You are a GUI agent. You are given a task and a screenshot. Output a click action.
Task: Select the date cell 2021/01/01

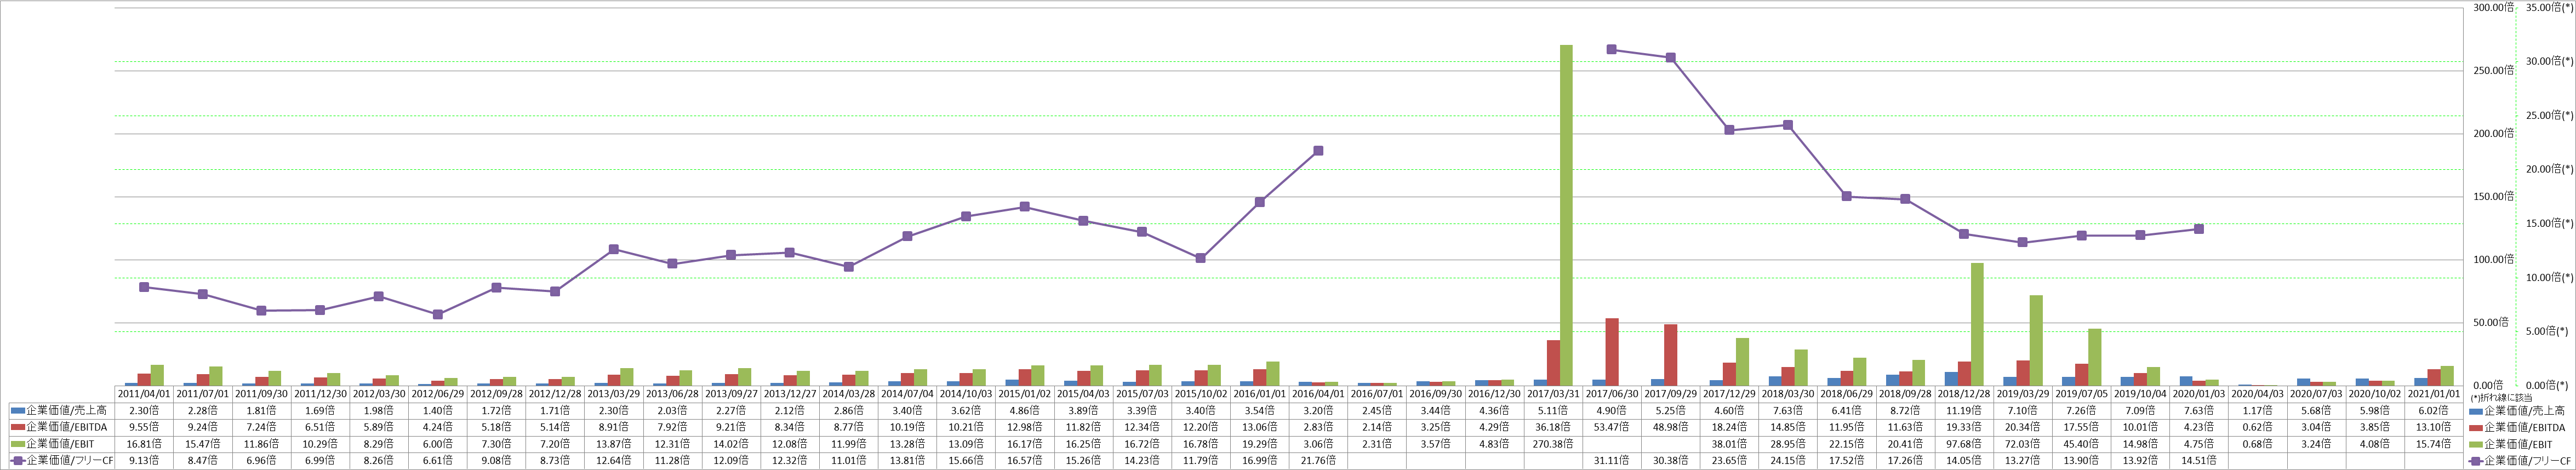(2433, 394)
